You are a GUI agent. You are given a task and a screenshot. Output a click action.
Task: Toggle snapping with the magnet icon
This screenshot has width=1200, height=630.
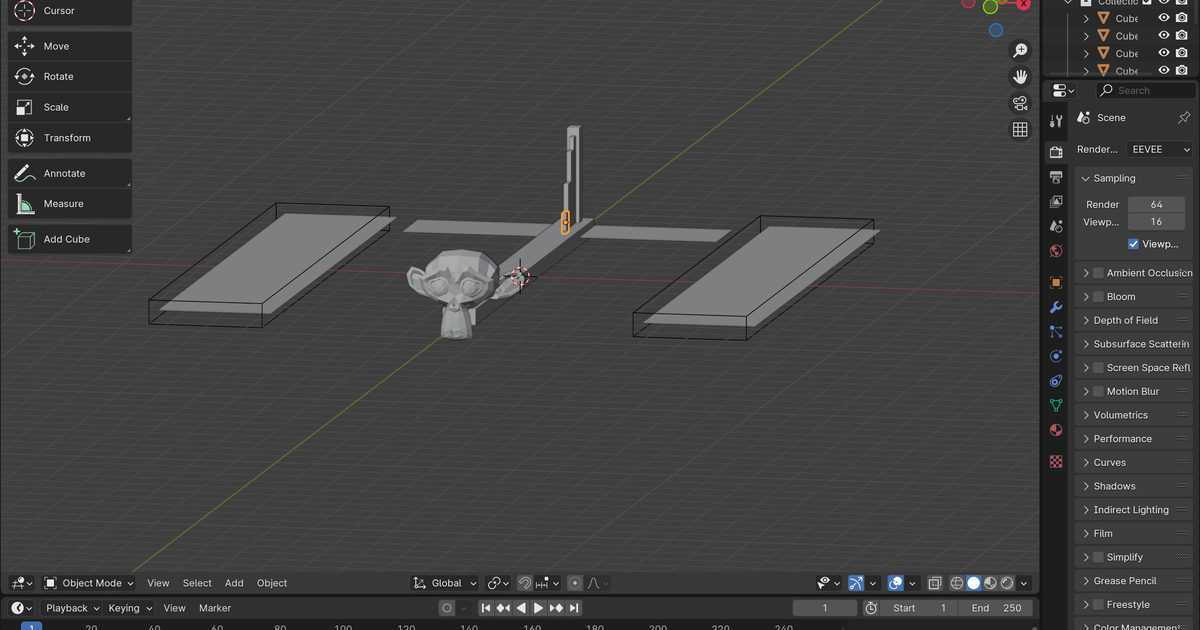pyautogui.click(x=525, y=583)
